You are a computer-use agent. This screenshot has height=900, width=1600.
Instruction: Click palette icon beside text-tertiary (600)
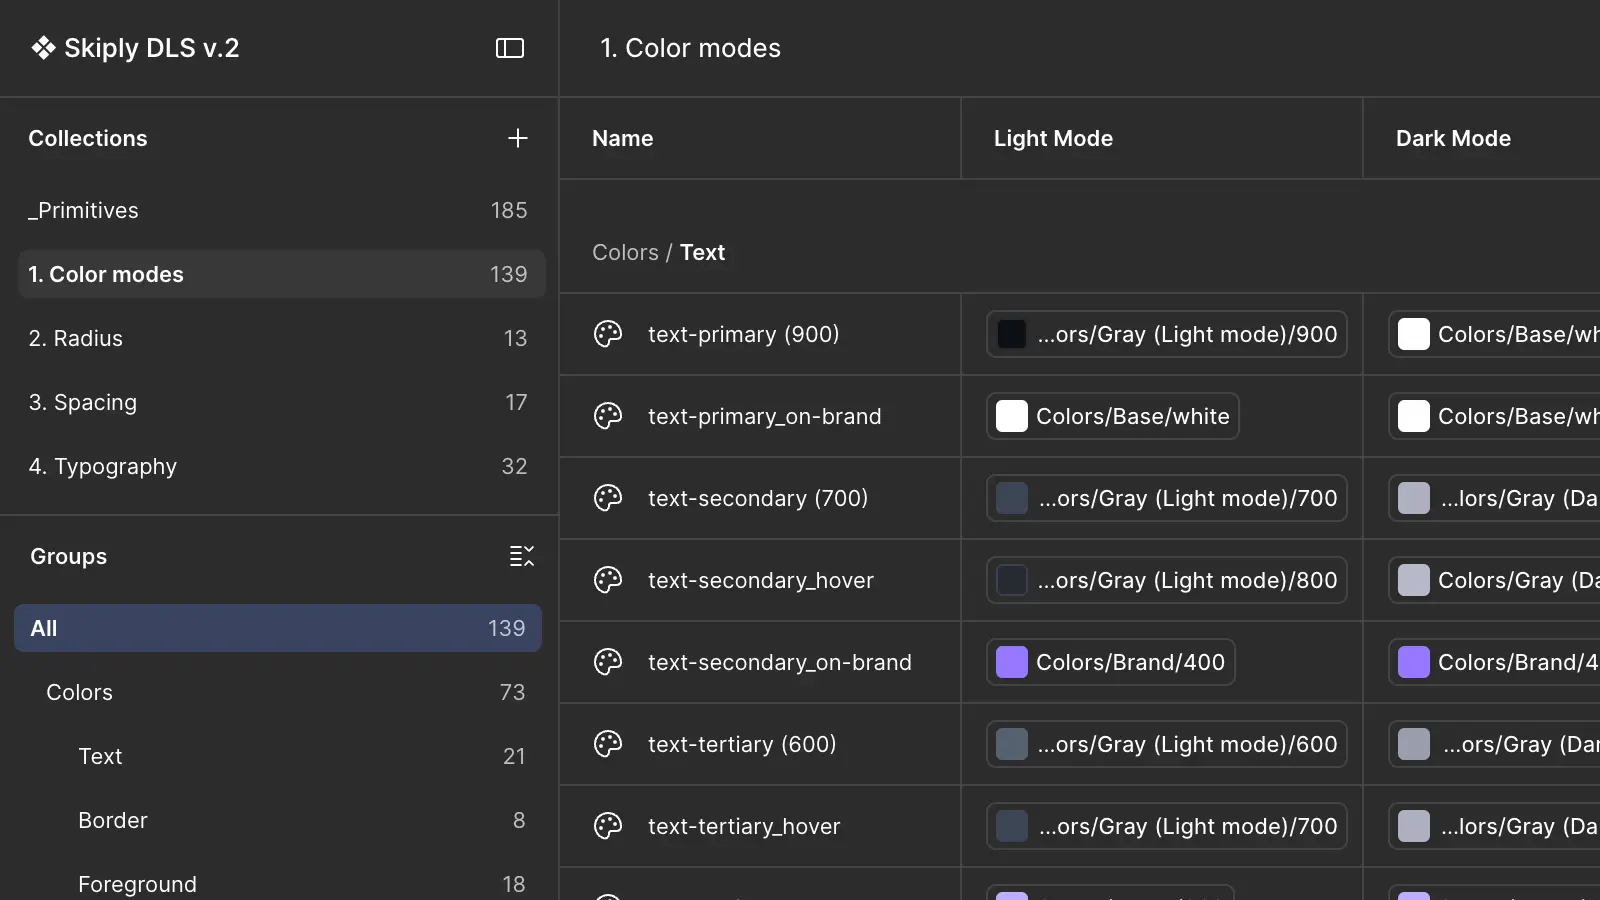pyautogui.click(x=608, y=744)
